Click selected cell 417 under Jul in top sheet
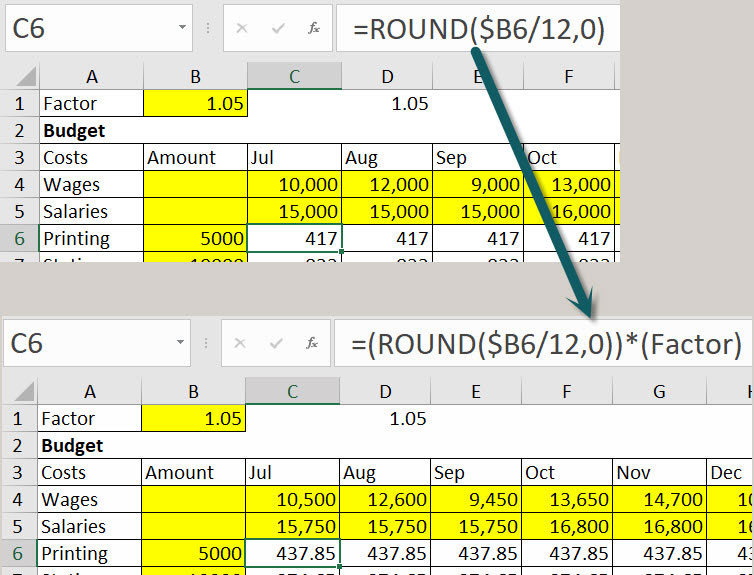The width and height of the screenshot is (754, 575). (x=294, y=238)
